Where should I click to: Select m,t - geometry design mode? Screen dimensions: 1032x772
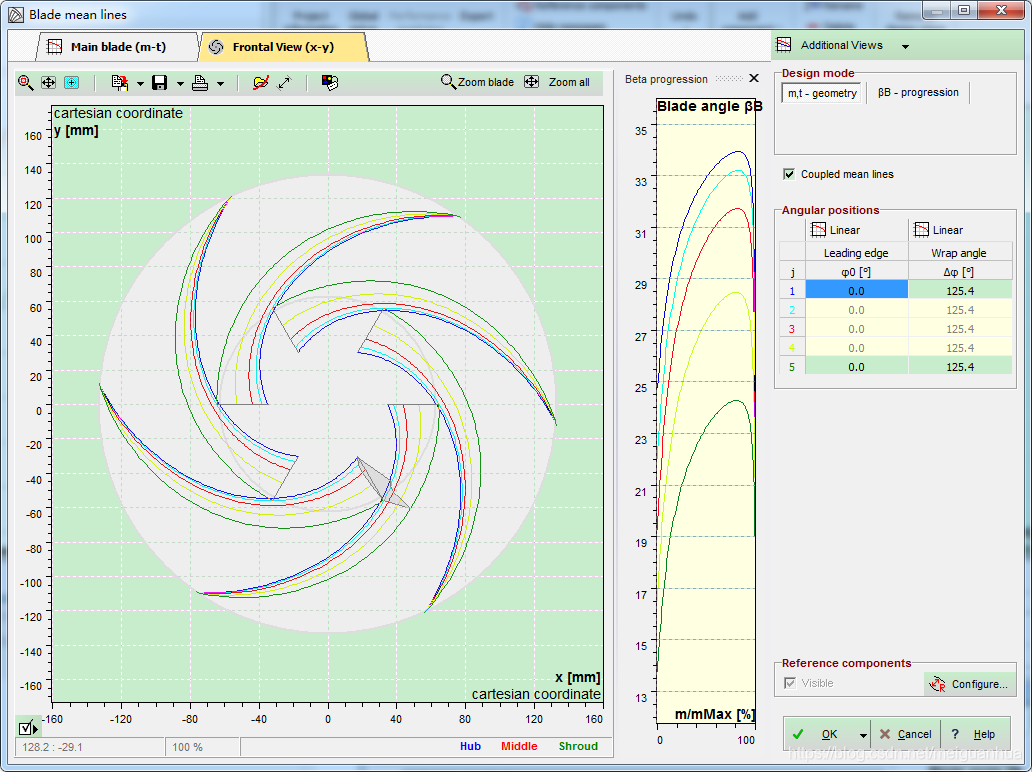pyautogui.click(x=822, y=93)
